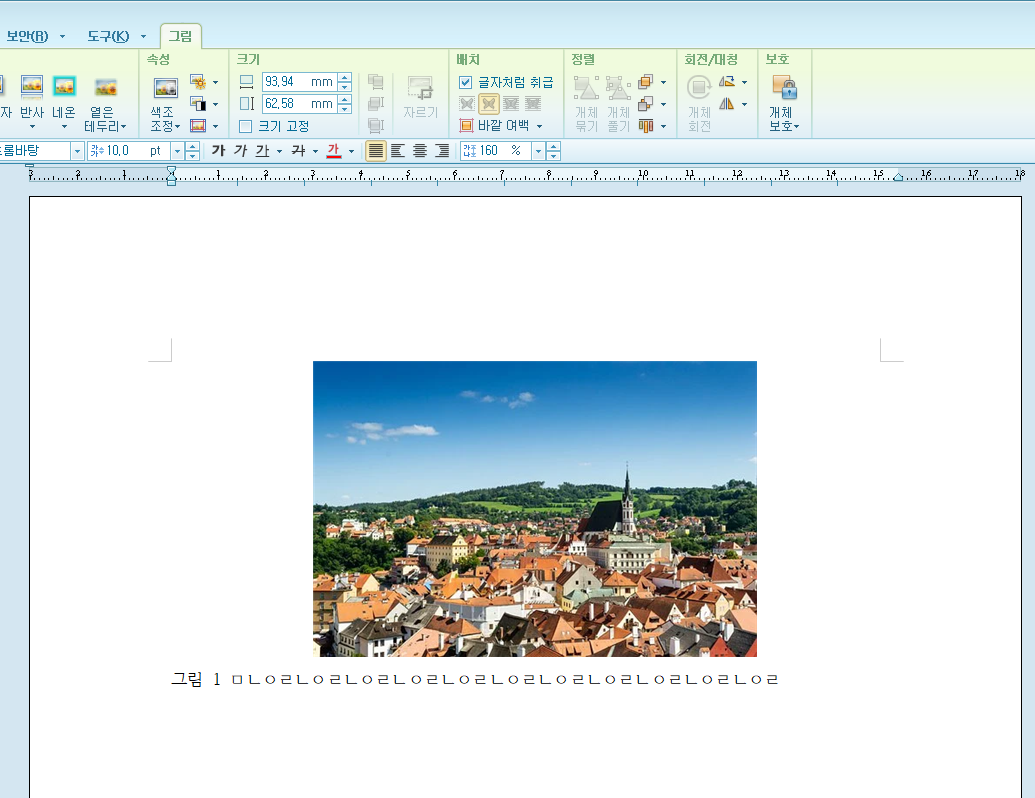Select right paragraph alignment
The width and height of the screenshot is (1035, 798).
coord(442,150)
